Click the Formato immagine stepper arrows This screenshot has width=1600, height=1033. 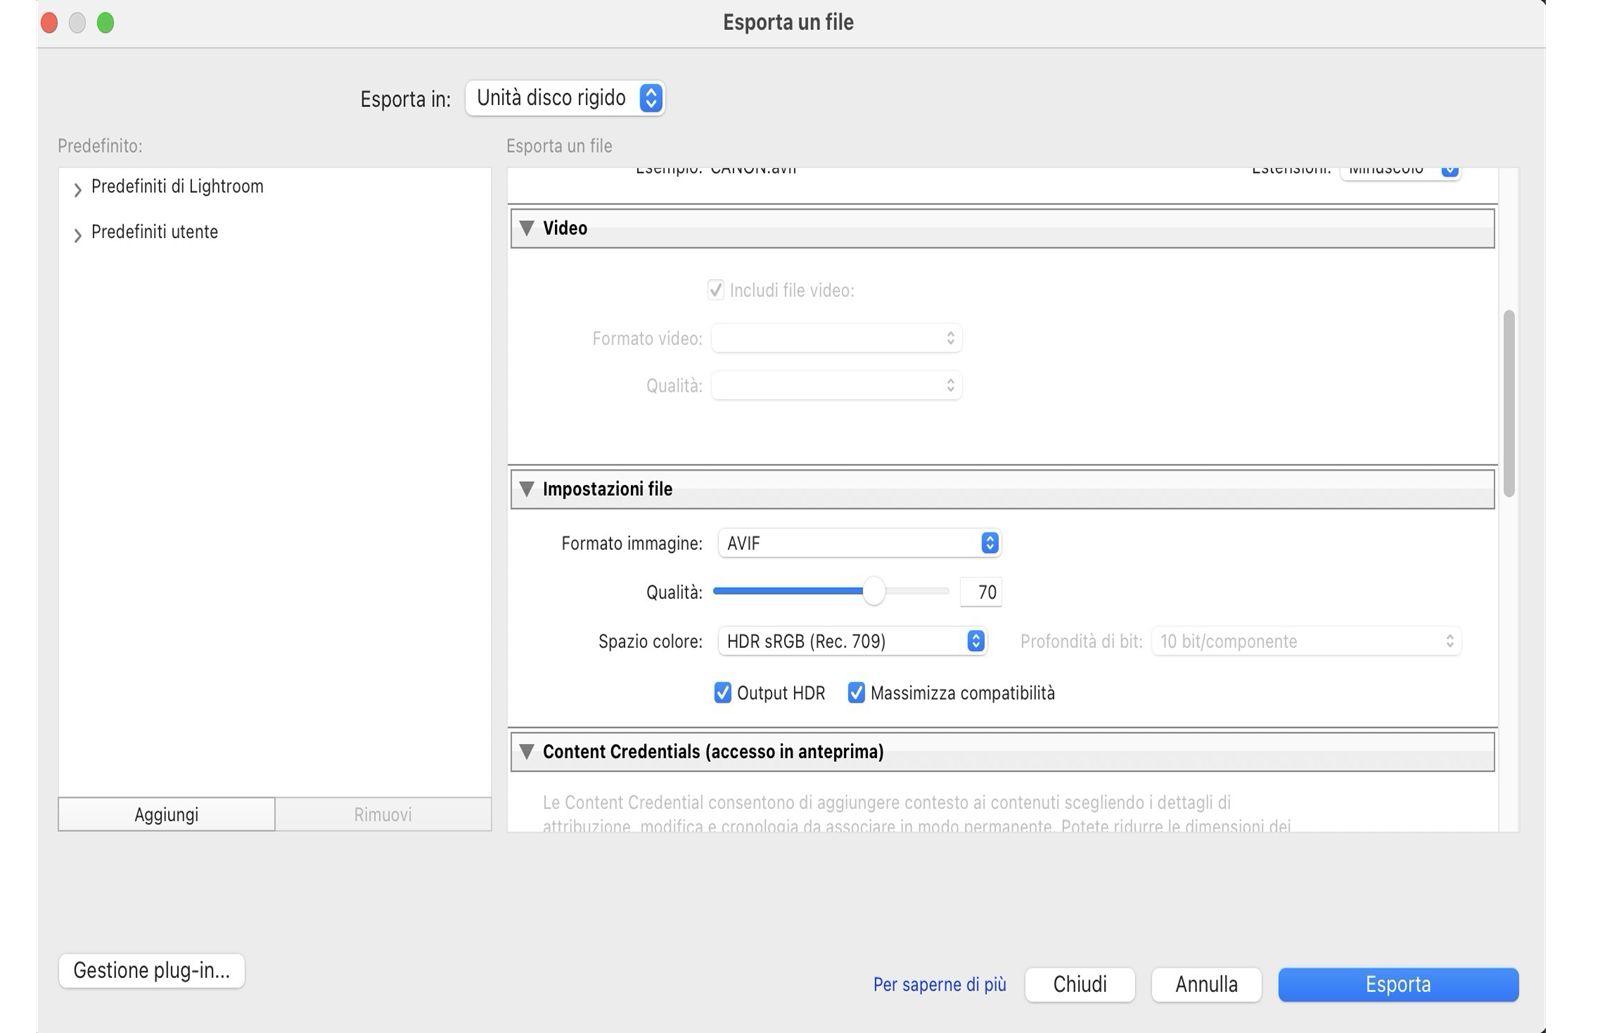[989, 543]
